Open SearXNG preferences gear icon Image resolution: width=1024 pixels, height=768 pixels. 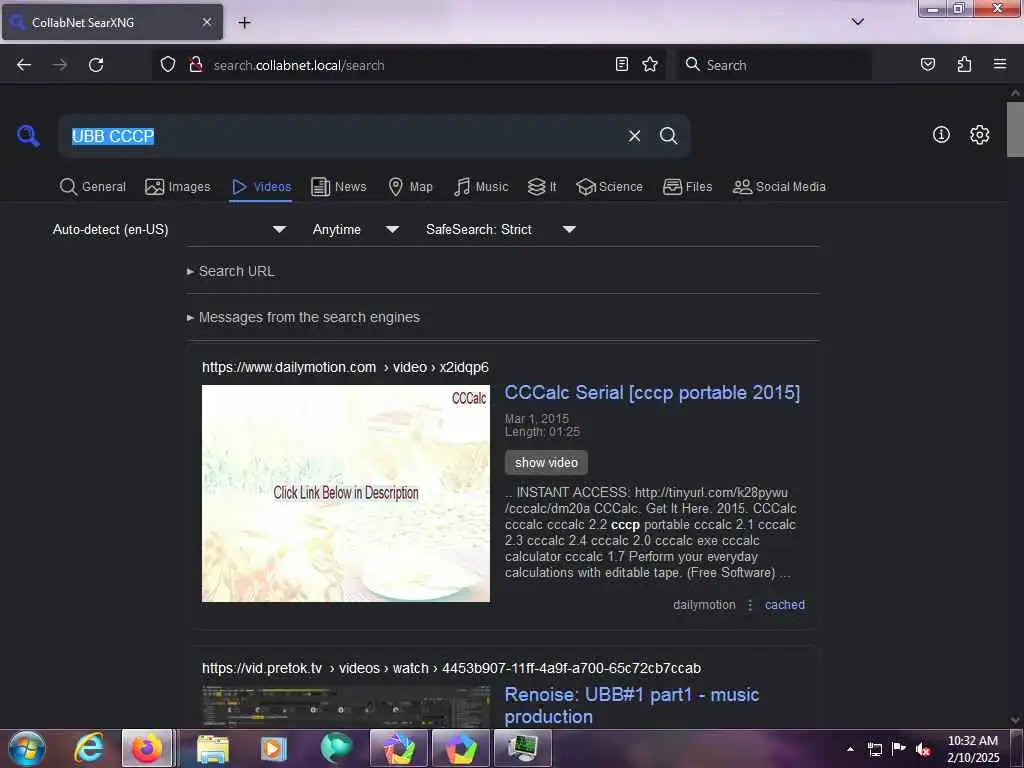(979, 135)
